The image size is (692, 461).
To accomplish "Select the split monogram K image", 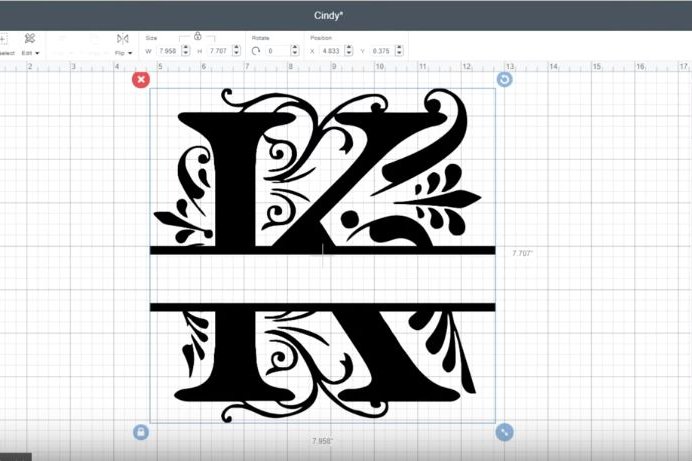I will click(x=323, y=255).
